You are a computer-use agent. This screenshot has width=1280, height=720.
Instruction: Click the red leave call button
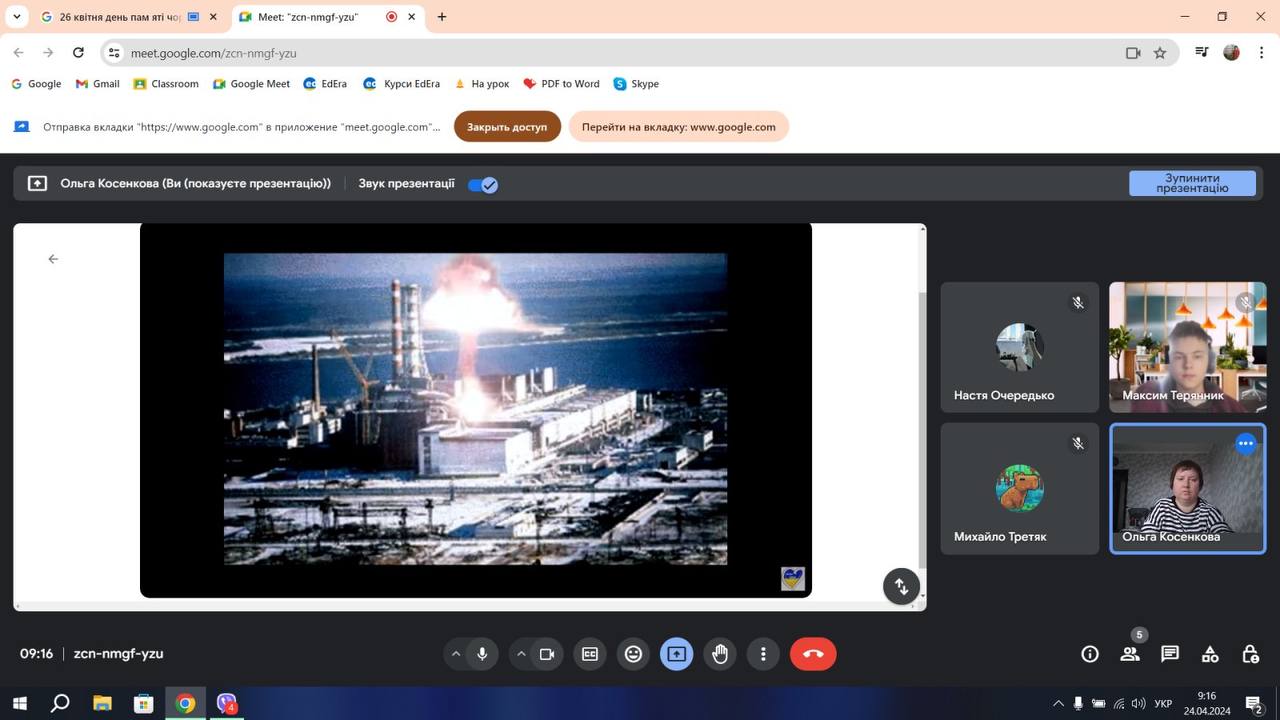click(813, 654)
